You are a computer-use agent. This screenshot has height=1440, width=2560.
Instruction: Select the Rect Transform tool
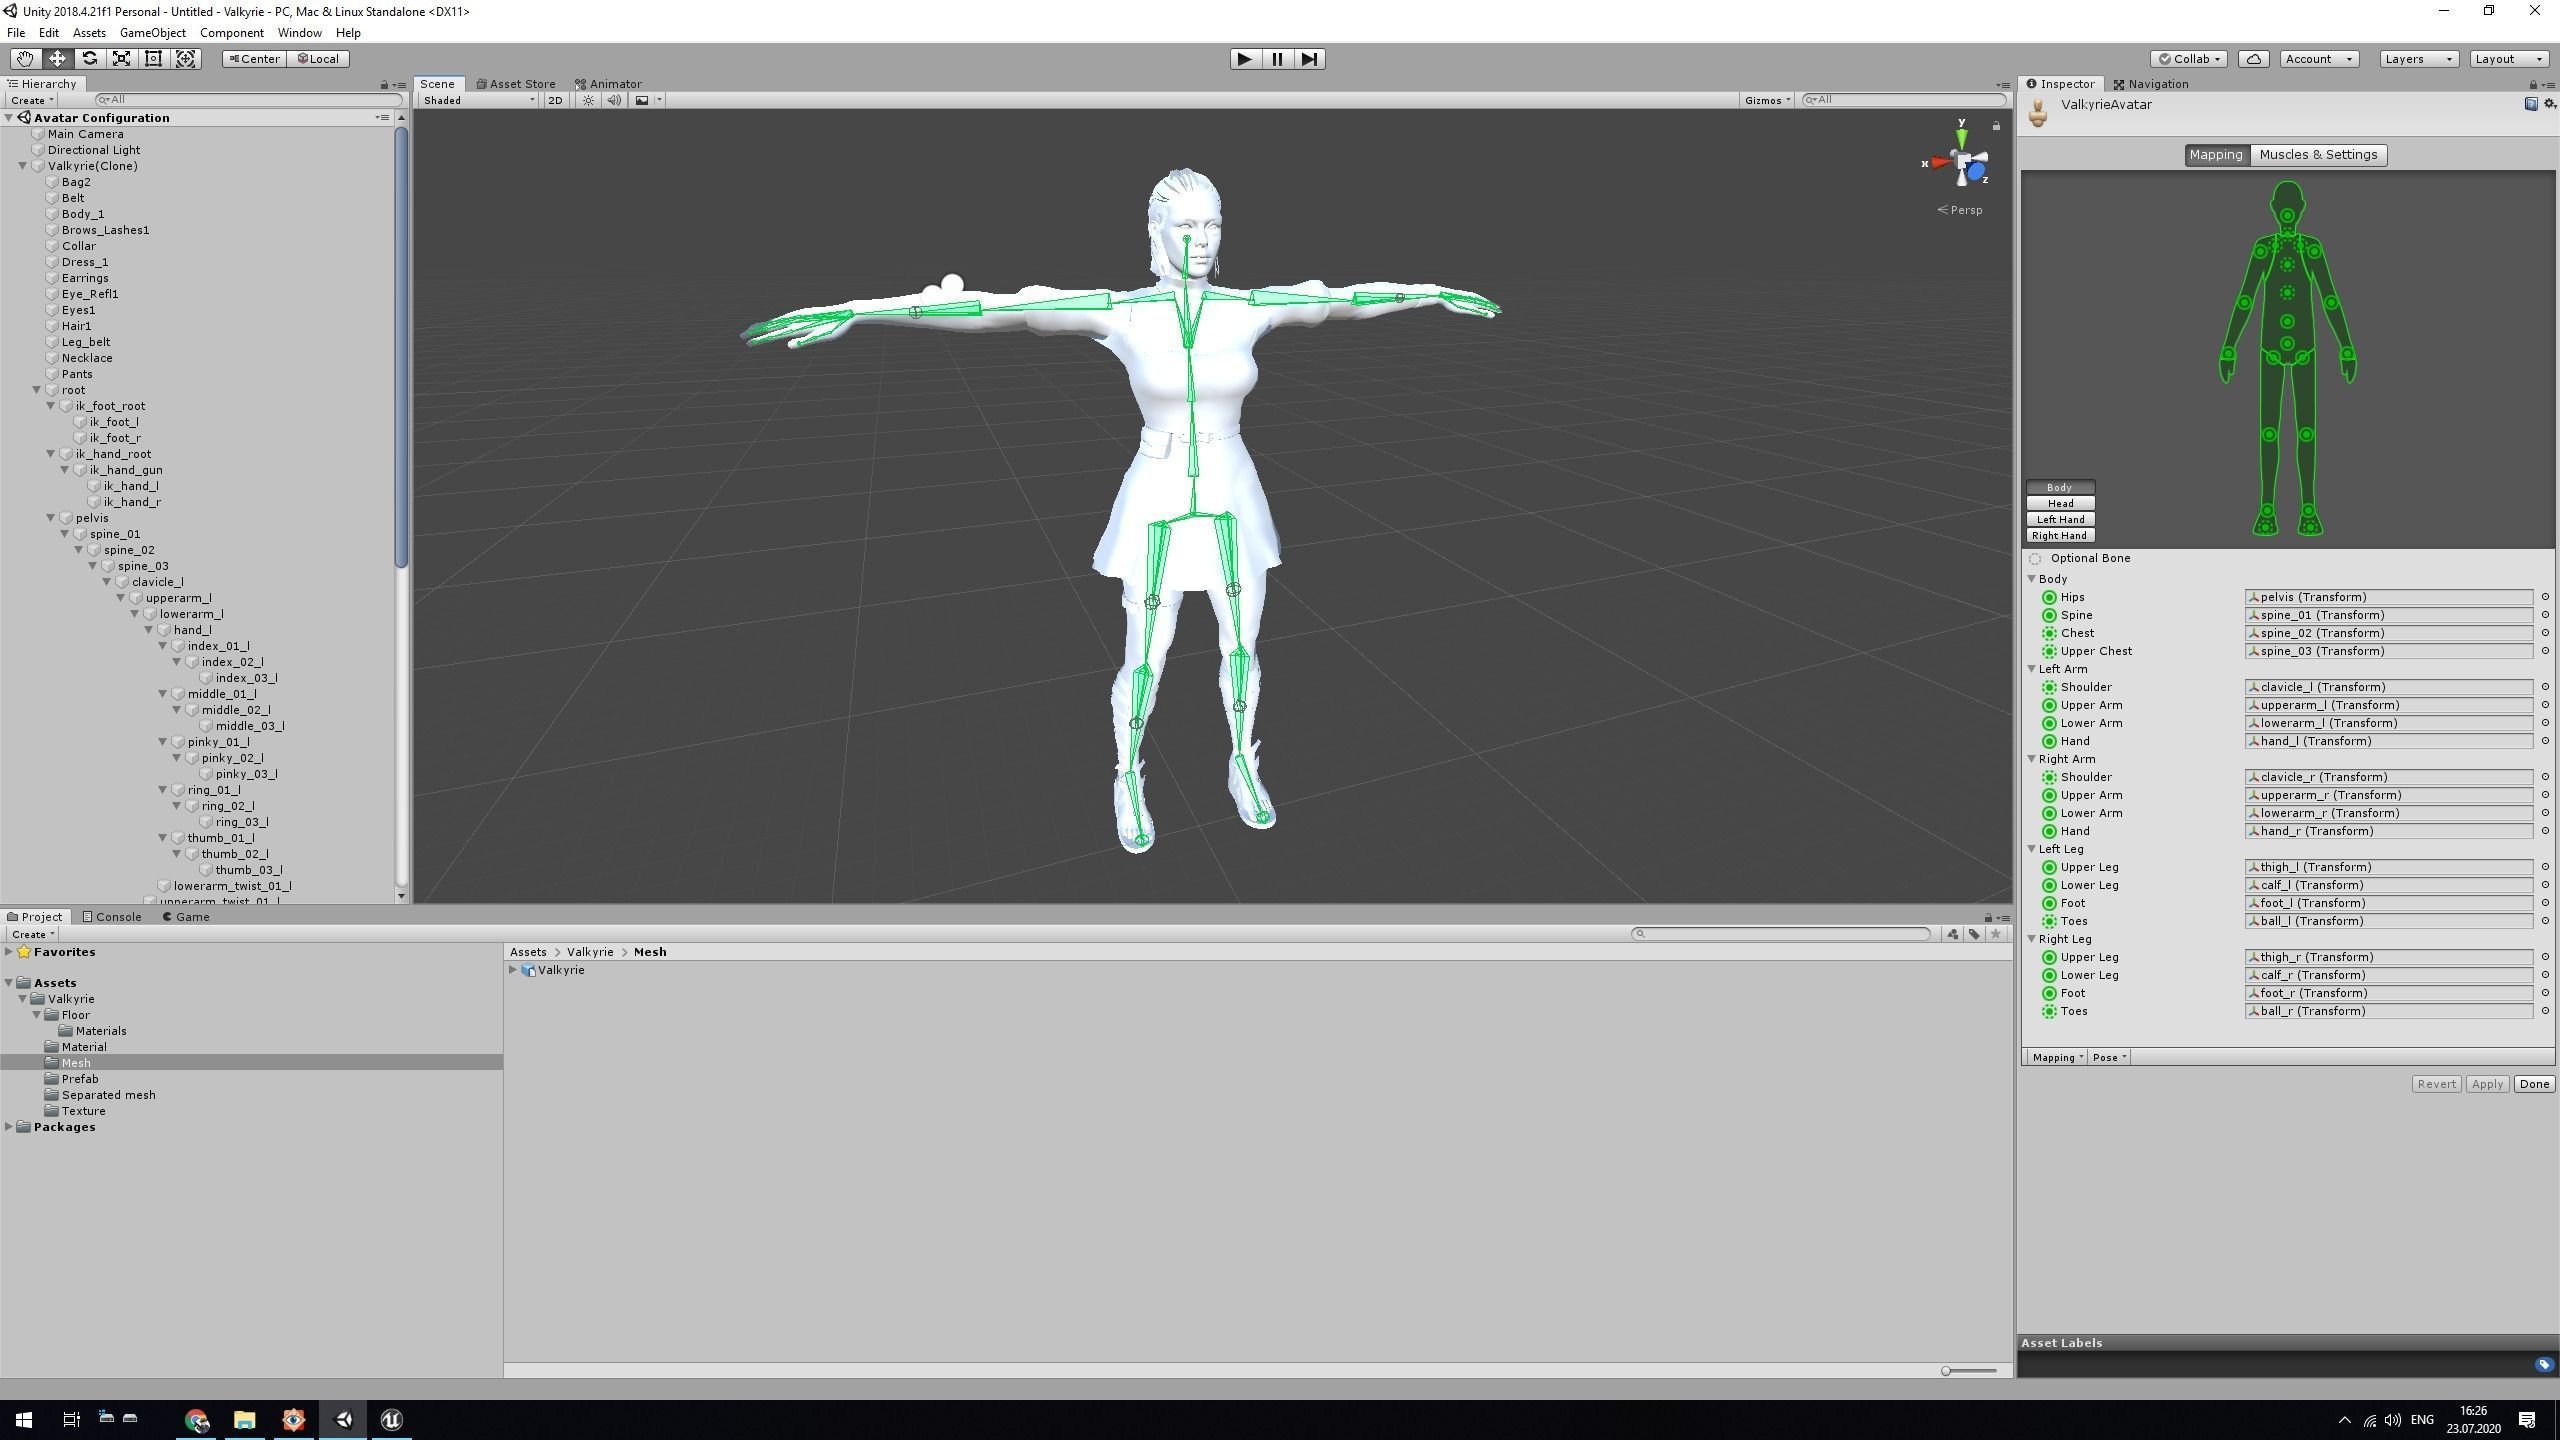(x=154, y=59)
